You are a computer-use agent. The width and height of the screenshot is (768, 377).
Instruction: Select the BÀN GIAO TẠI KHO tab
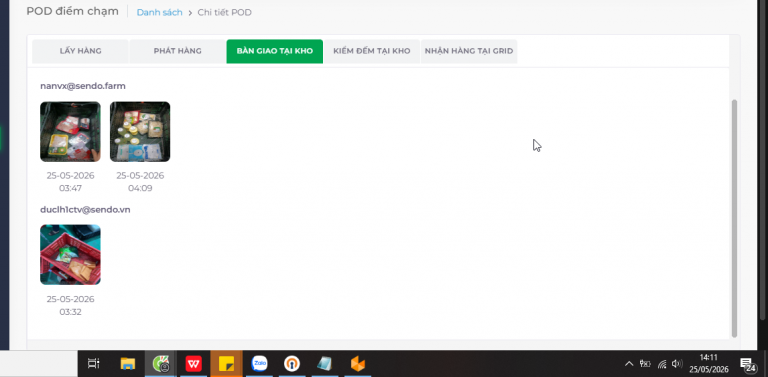coord(274,51)
